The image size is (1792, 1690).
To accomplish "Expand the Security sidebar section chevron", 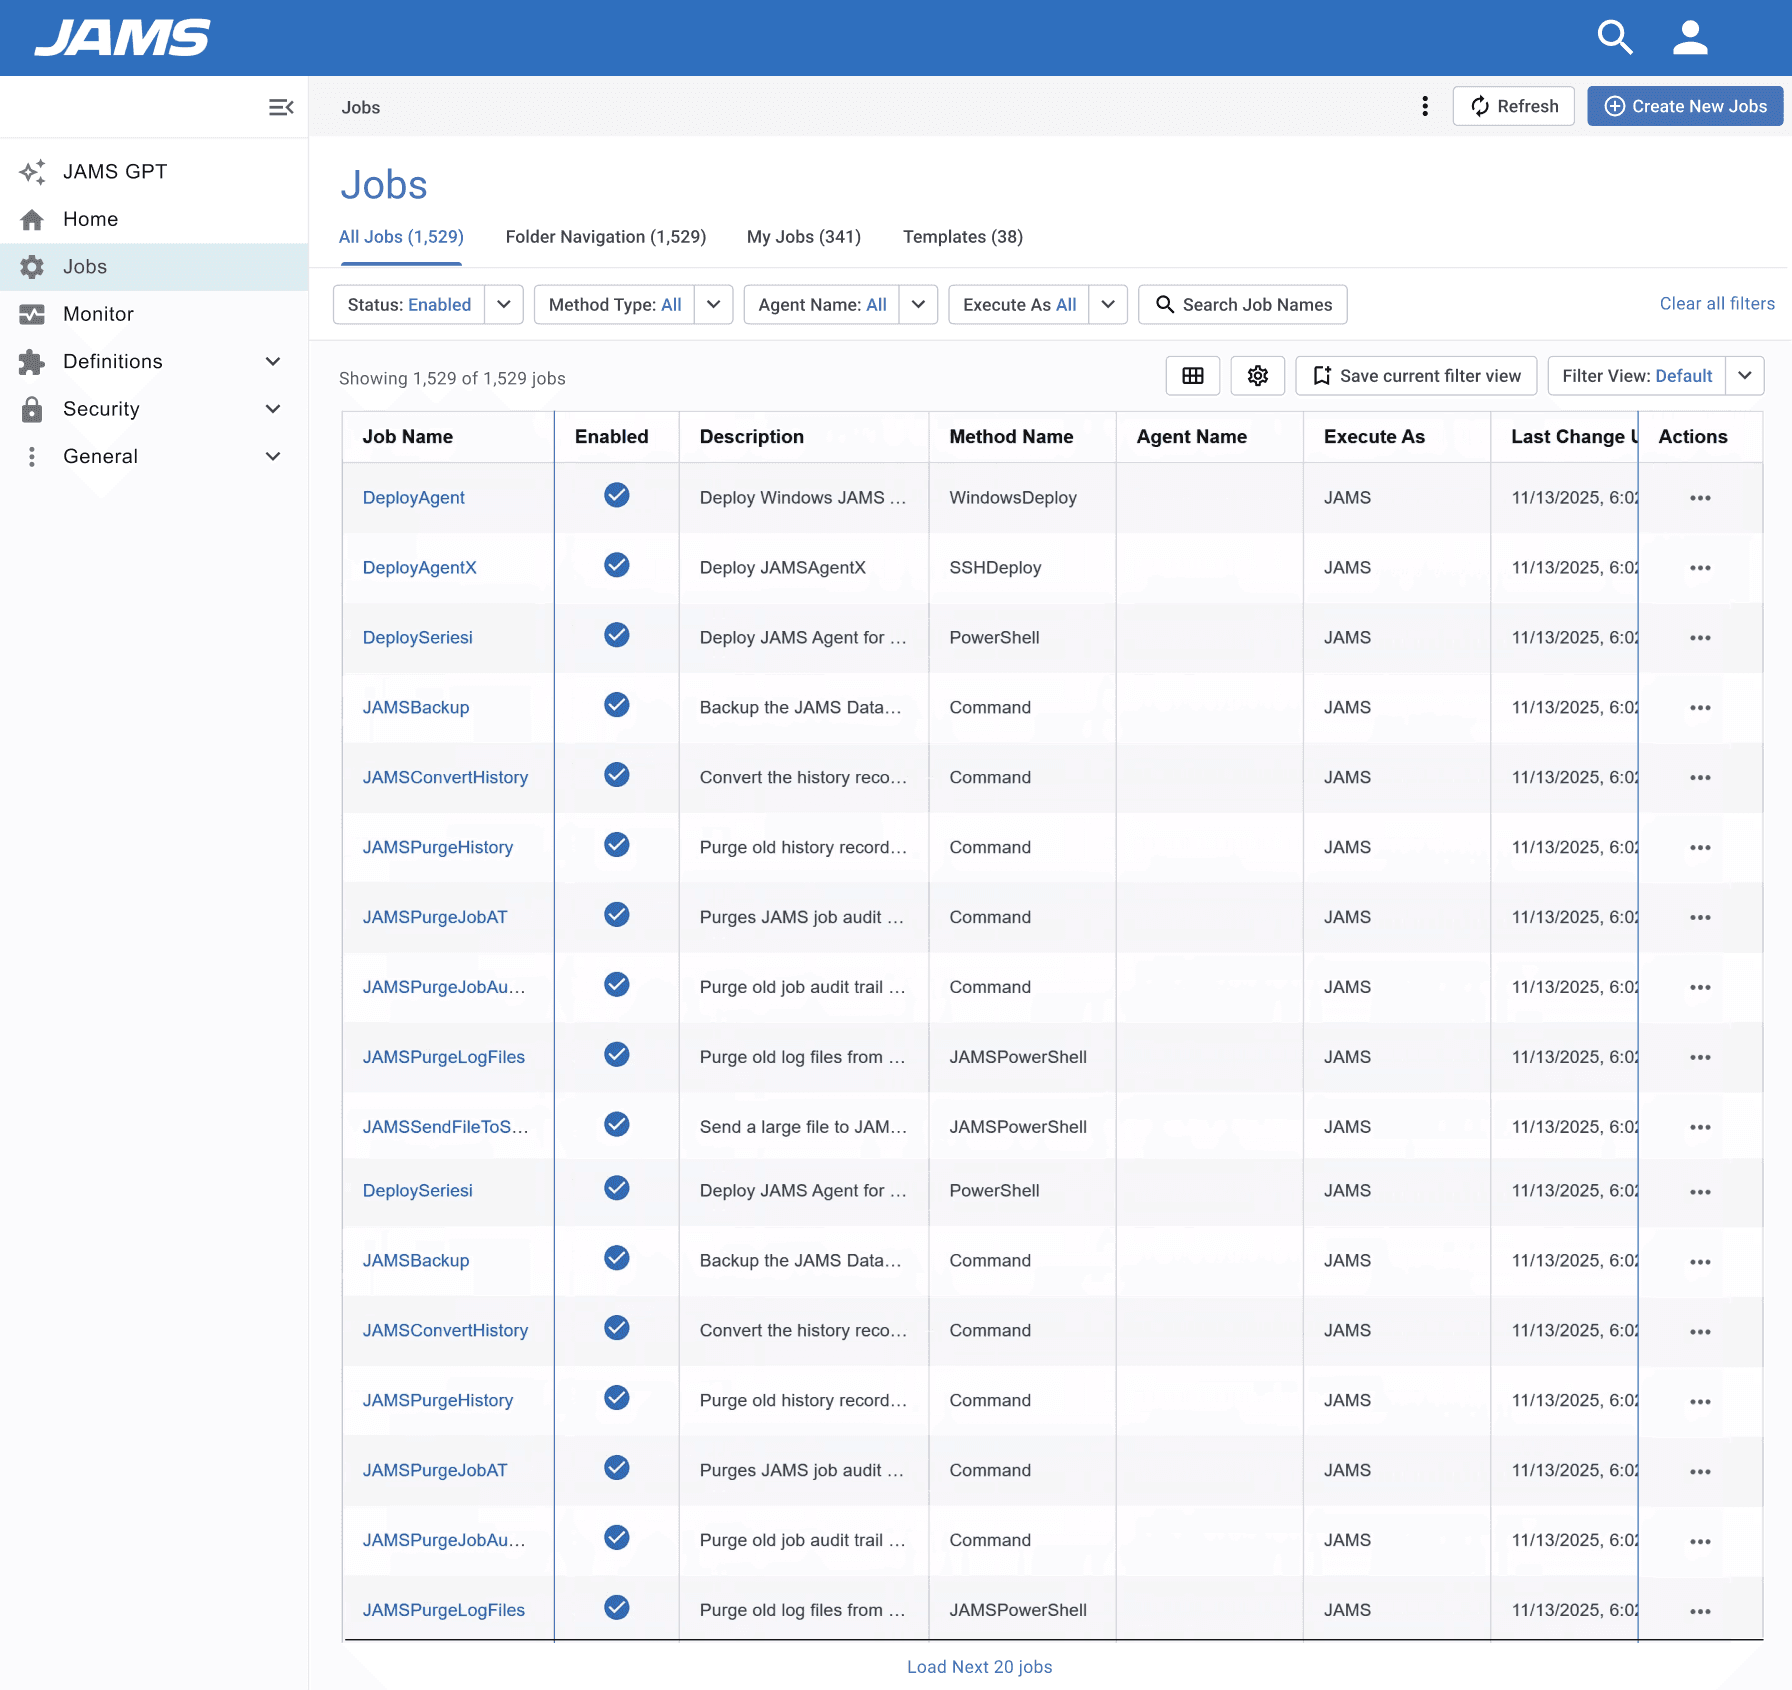I will tap(273, 409).
